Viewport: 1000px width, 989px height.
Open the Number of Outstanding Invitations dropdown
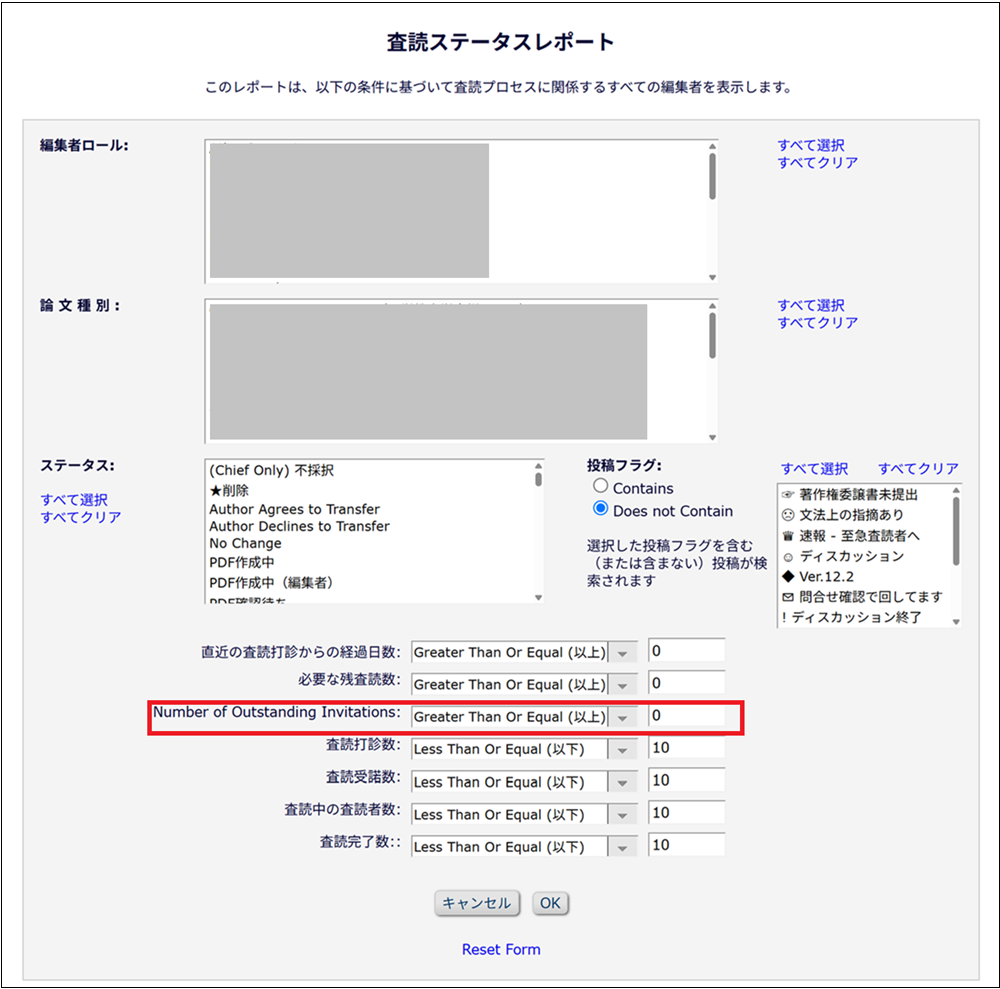coord(524,717)
